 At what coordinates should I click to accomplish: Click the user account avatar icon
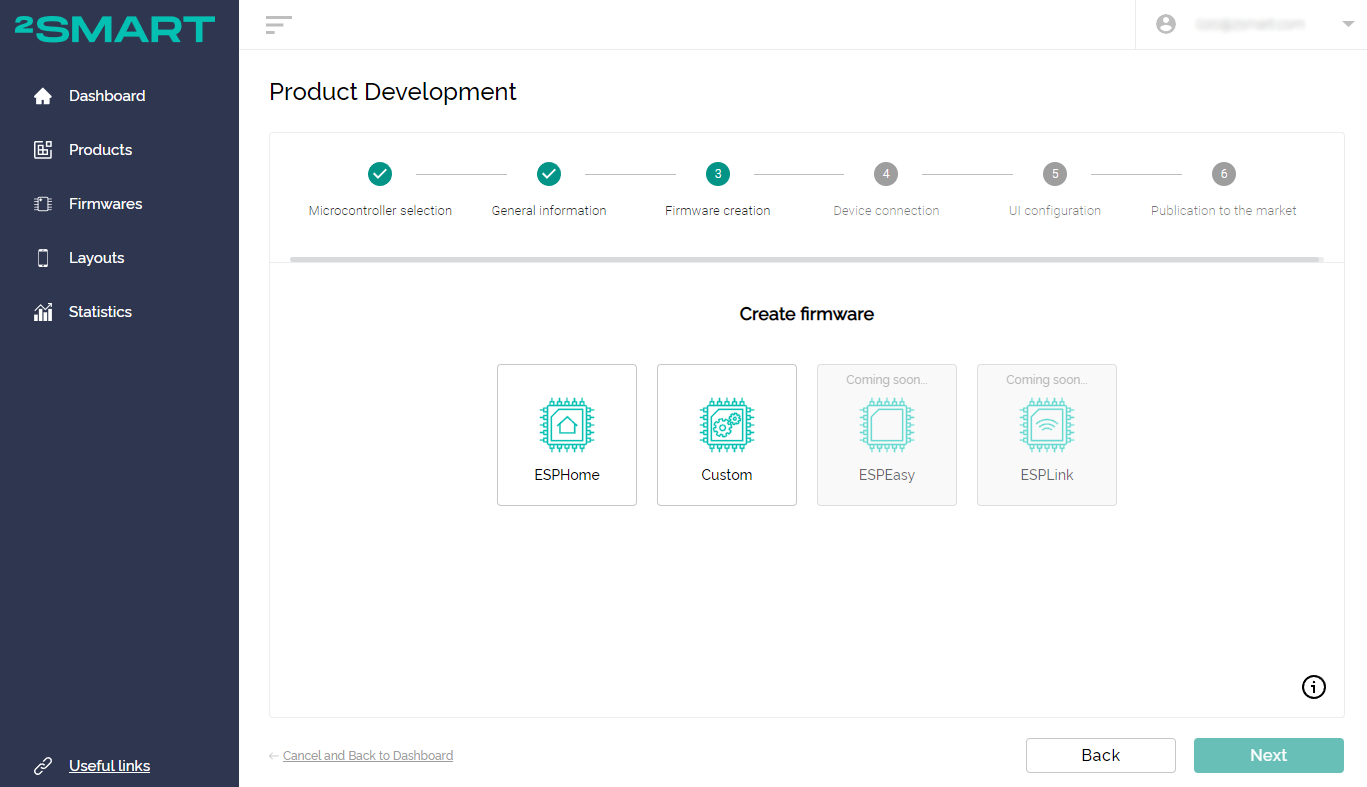point(1166,24)
